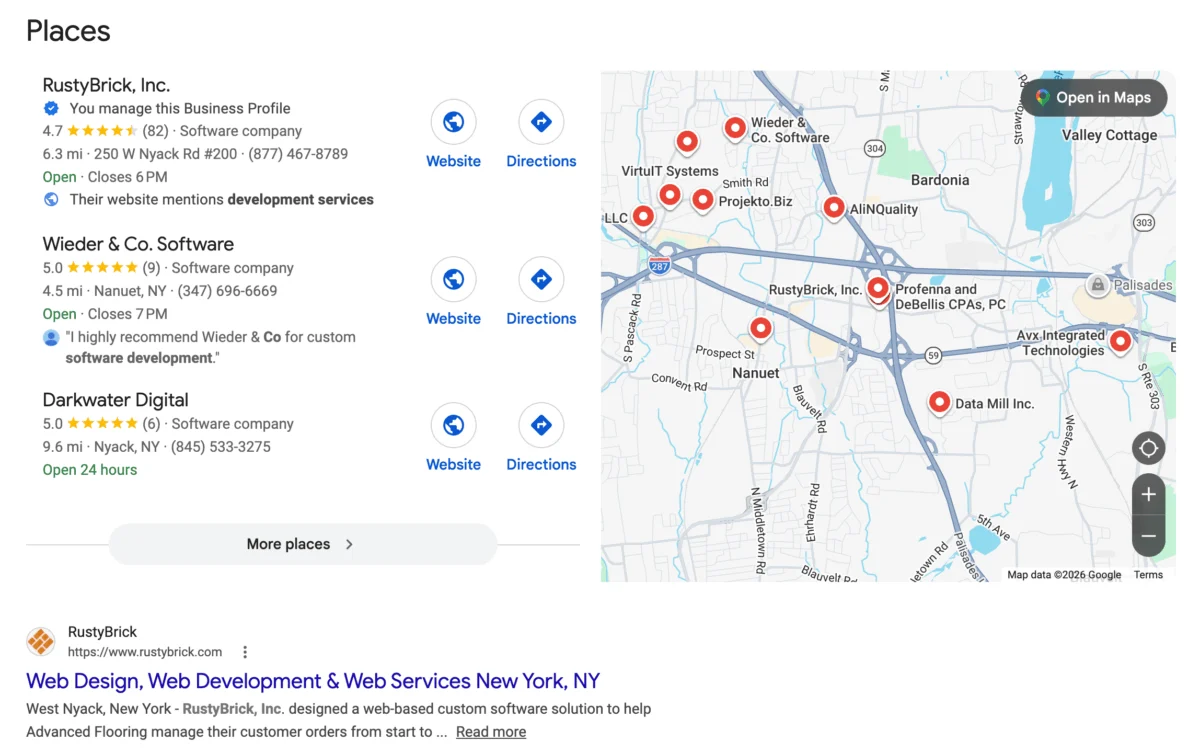Viewport: 1200px width, 753px height.
Task: Click the https://www.rustybrick.com URL
Action: pos(145,652)
